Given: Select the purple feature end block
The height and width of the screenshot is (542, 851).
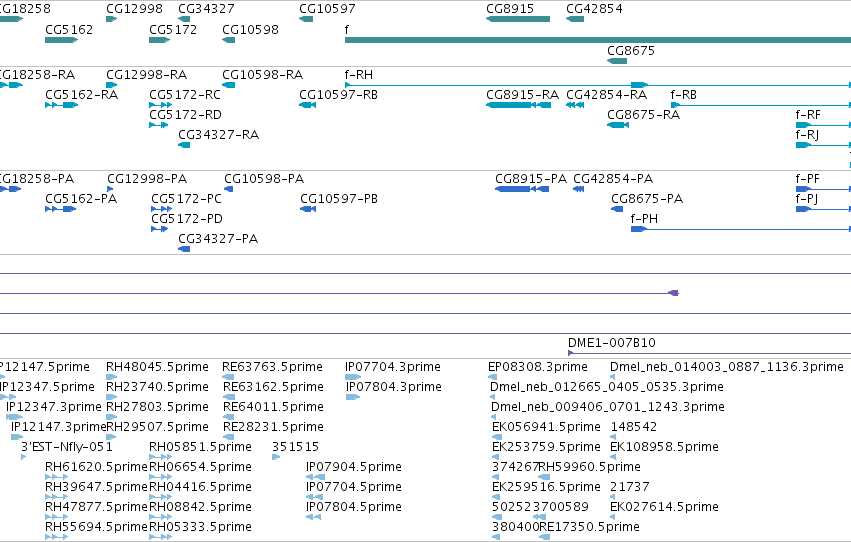Looking at the screenshot, I should click(x=674, y=294).
